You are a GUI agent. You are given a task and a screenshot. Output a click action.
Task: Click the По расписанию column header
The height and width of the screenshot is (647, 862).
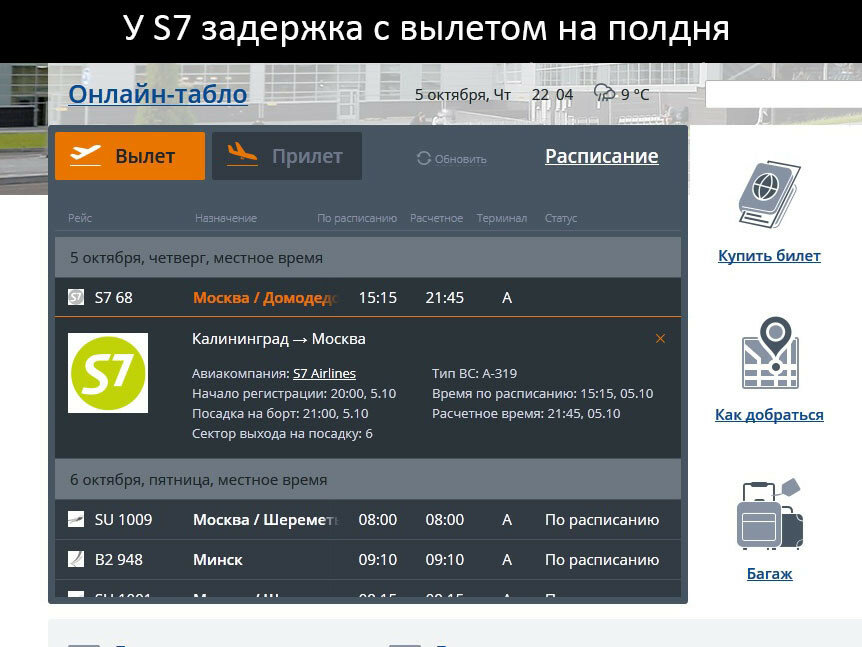point(357,218)
